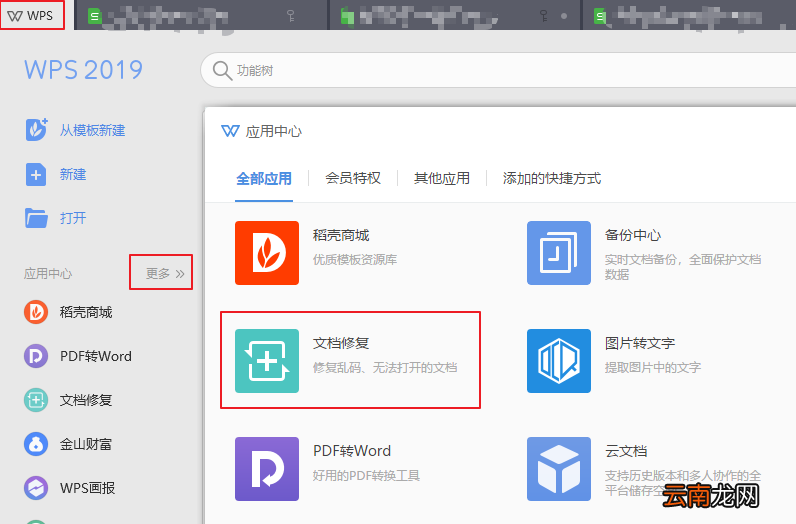Click 好用的PDF转换工具 description

366,476
